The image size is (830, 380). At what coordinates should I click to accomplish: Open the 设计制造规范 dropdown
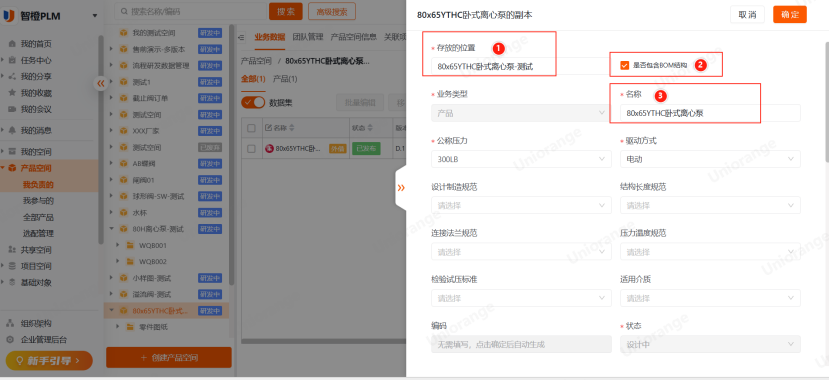point(521,205)
